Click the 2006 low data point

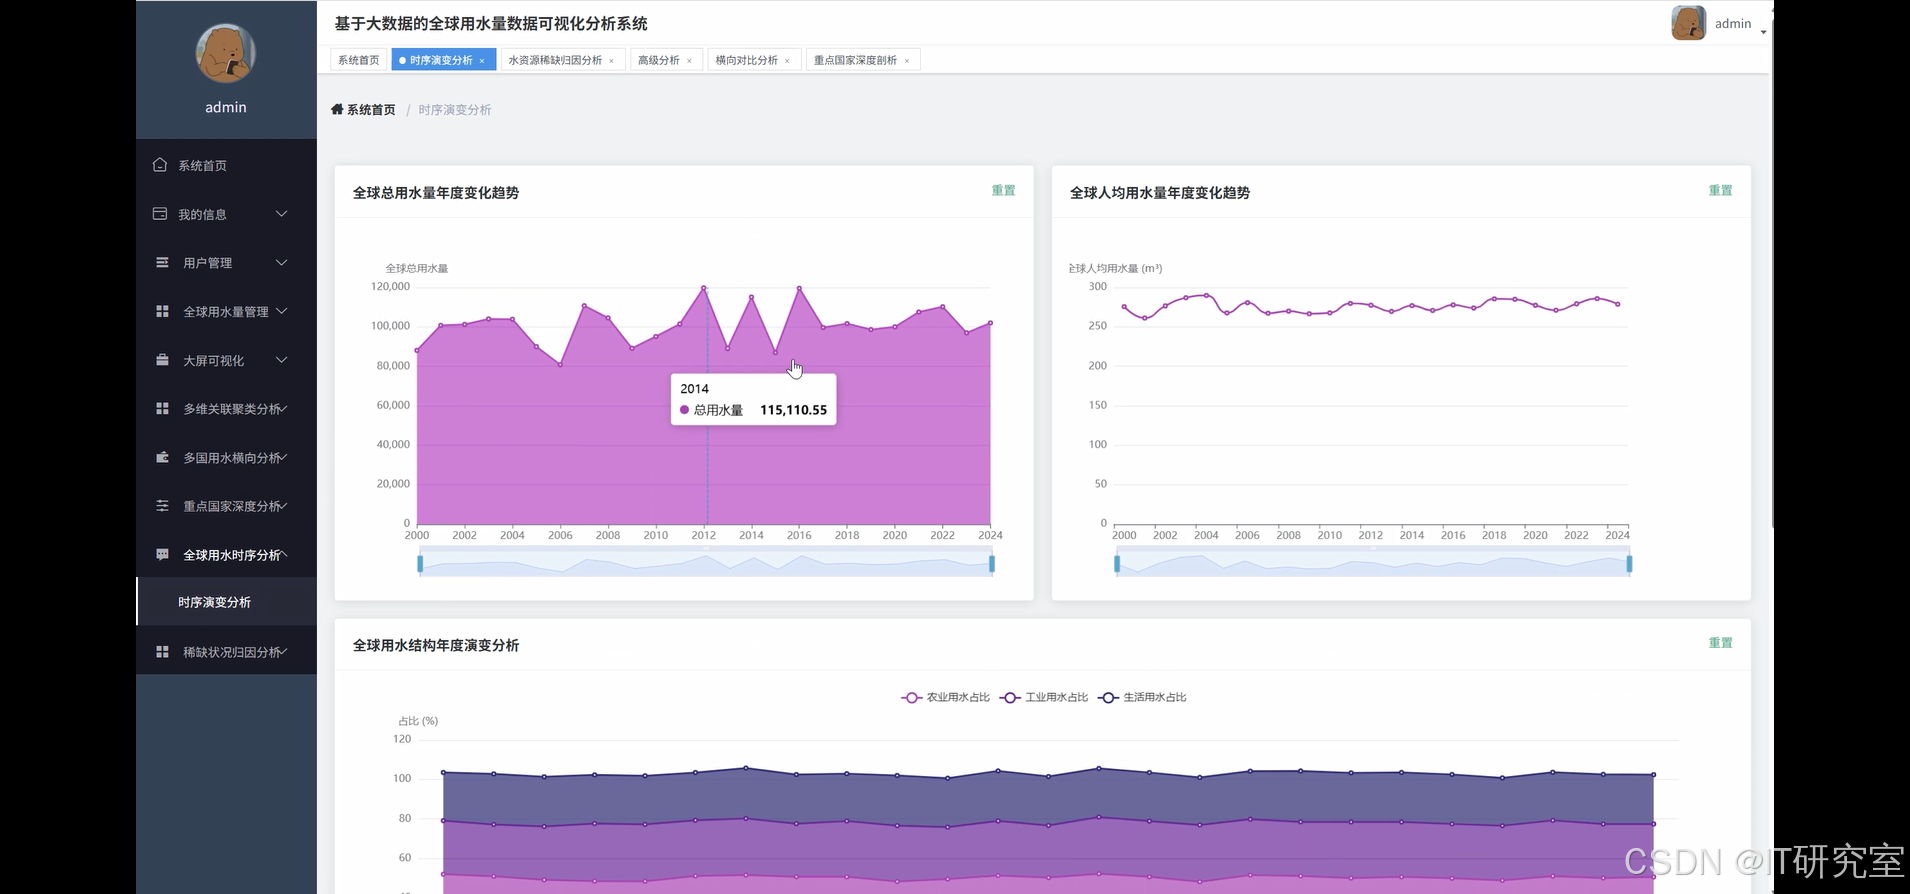pyautogui.click(x=560, y=364)
